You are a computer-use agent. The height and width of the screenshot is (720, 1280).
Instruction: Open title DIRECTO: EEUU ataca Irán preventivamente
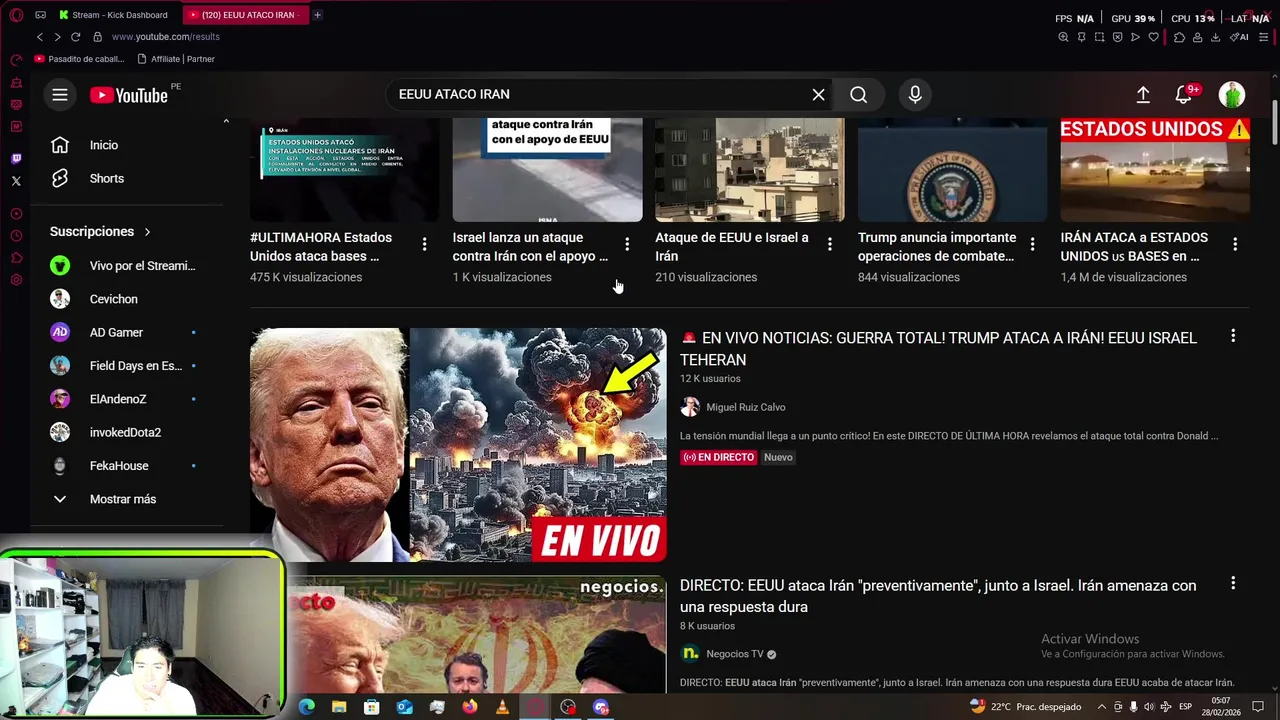938,596
